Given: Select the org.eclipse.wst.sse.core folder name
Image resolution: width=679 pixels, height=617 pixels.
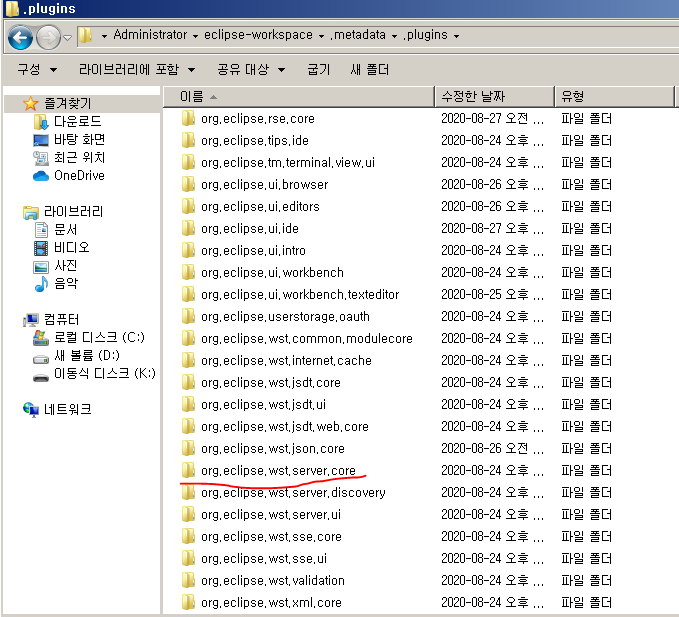Looking at the screenshot, I should (x=272, y=536).
